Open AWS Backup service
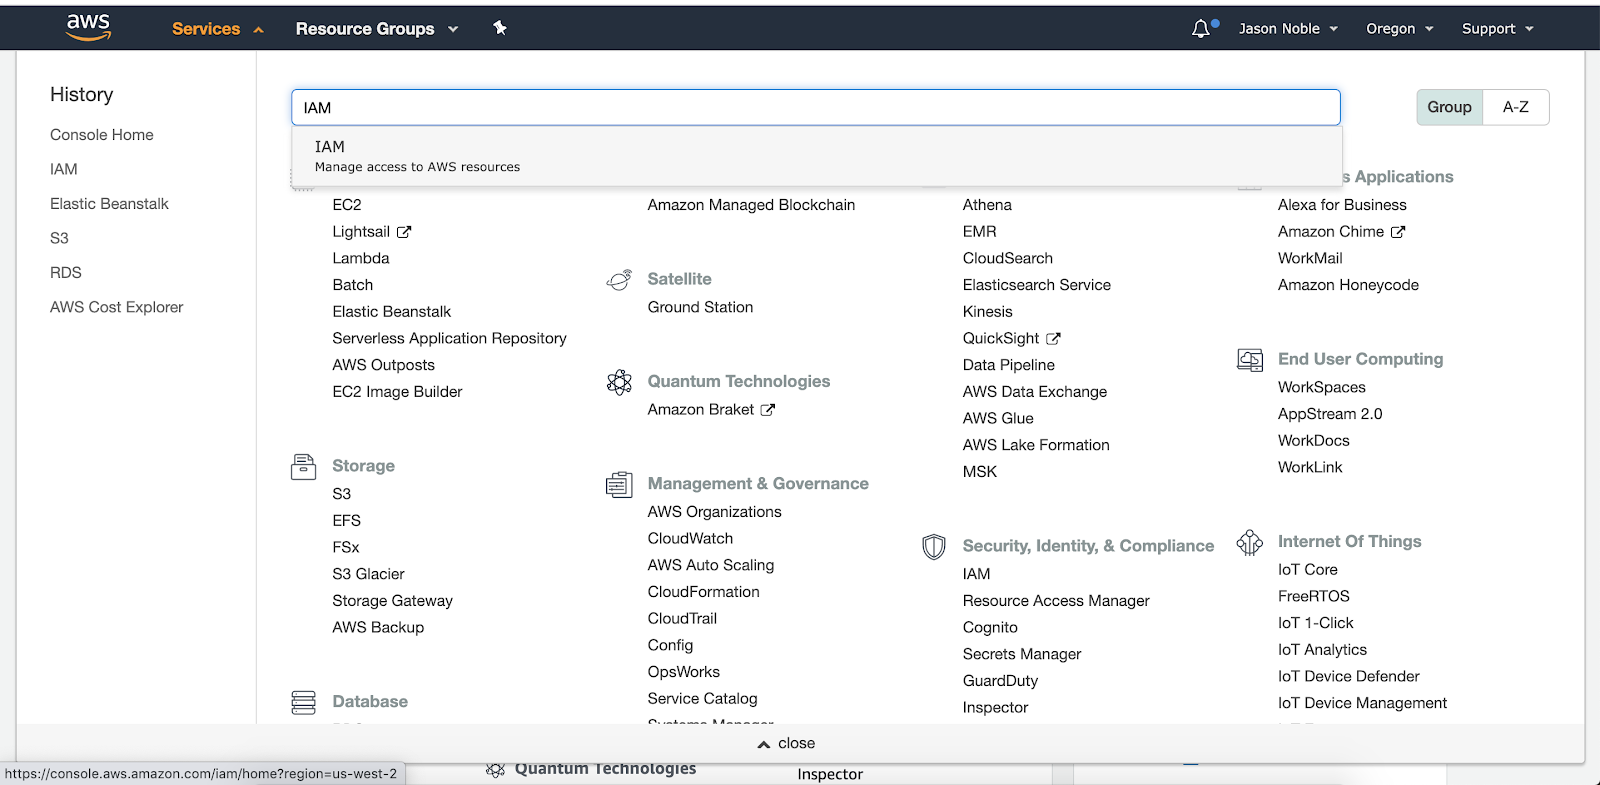Viewport: 1600px width, 785px height. tap(378, 628)
